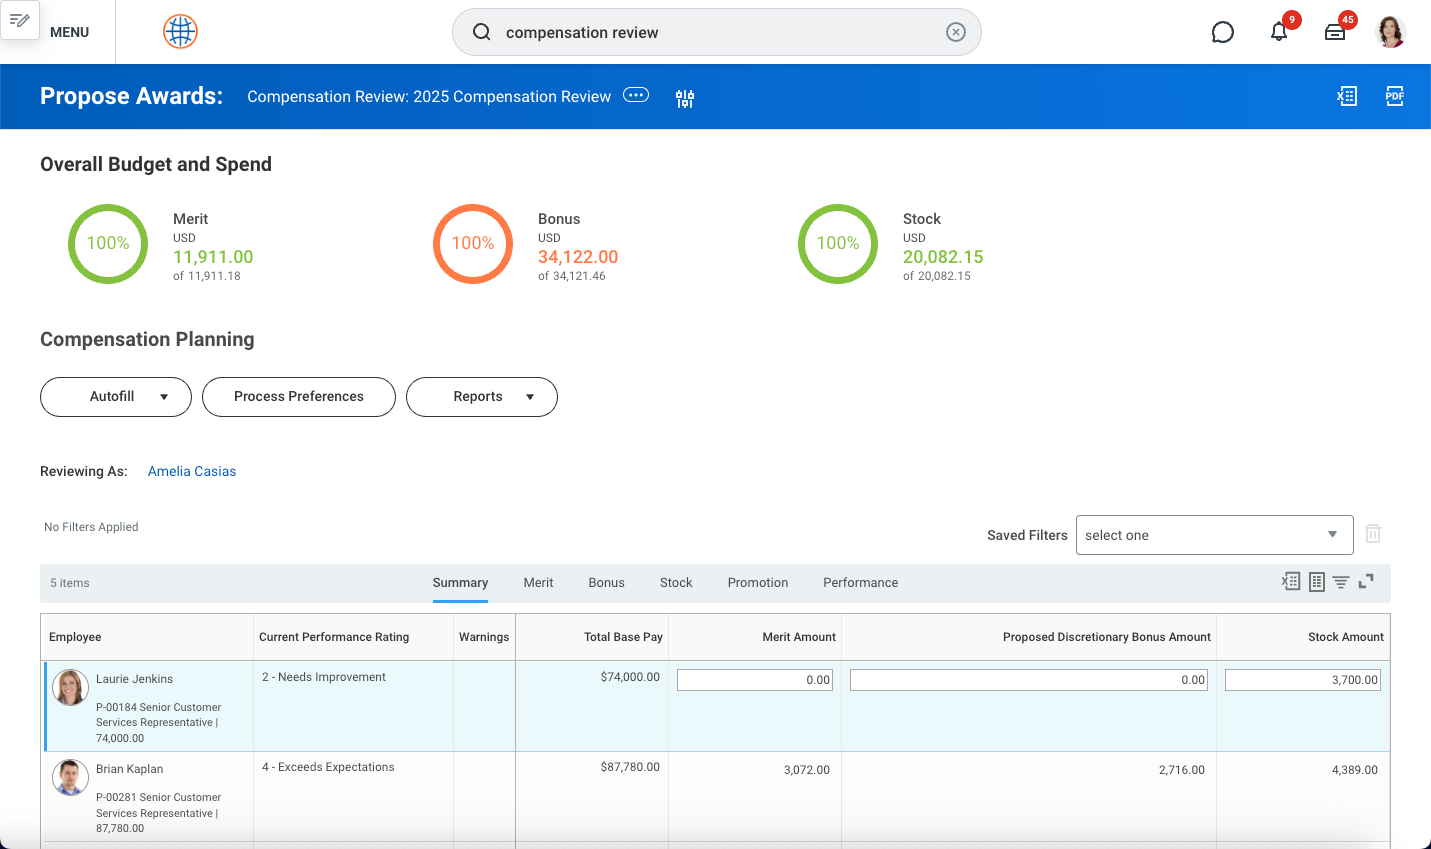Screen dimensions: 1431x849
Task: Open the chat messages icon
Action: coord(1222,31)
